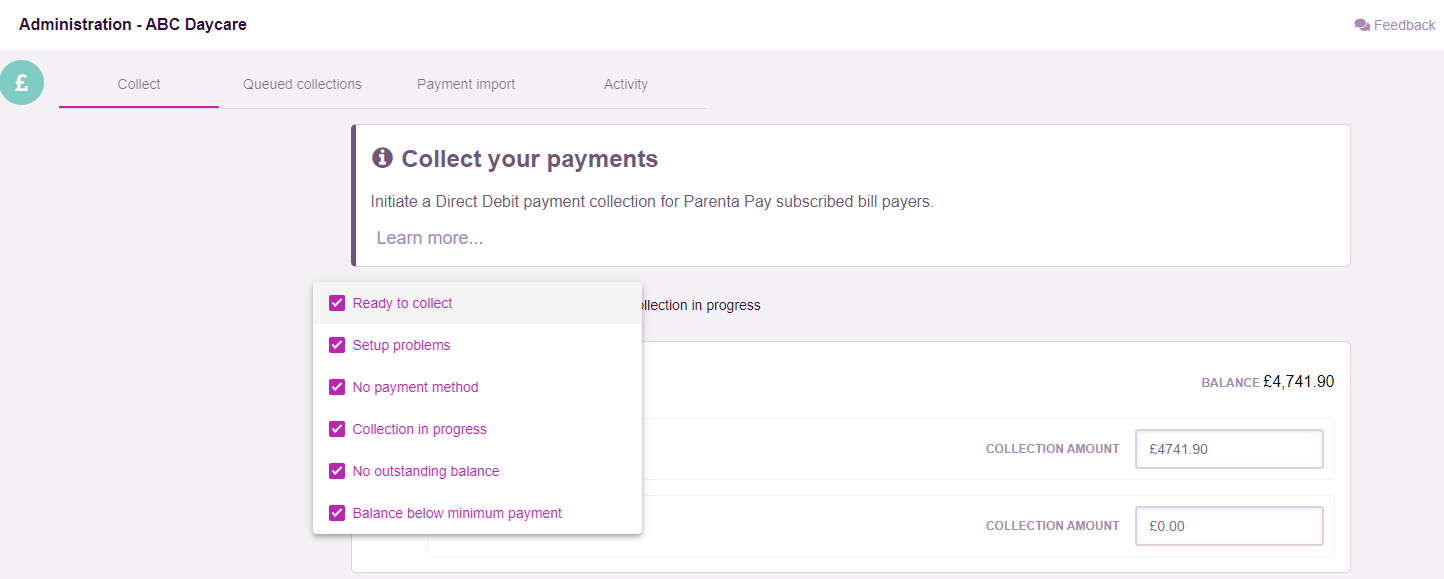The image size is (1444, 579).
Task: Click the £0.00 collection amount field
Action: coord(1229,526)
